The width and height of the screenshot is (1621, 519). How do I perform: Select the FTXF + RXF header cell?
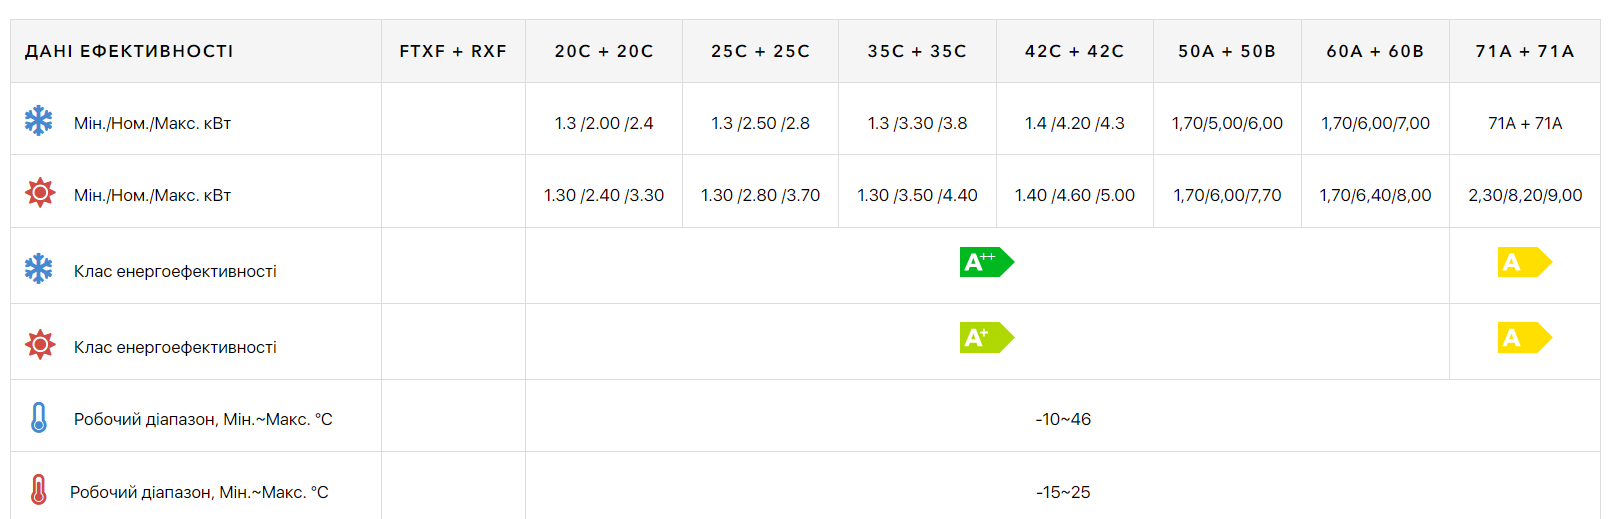[453, 51]
